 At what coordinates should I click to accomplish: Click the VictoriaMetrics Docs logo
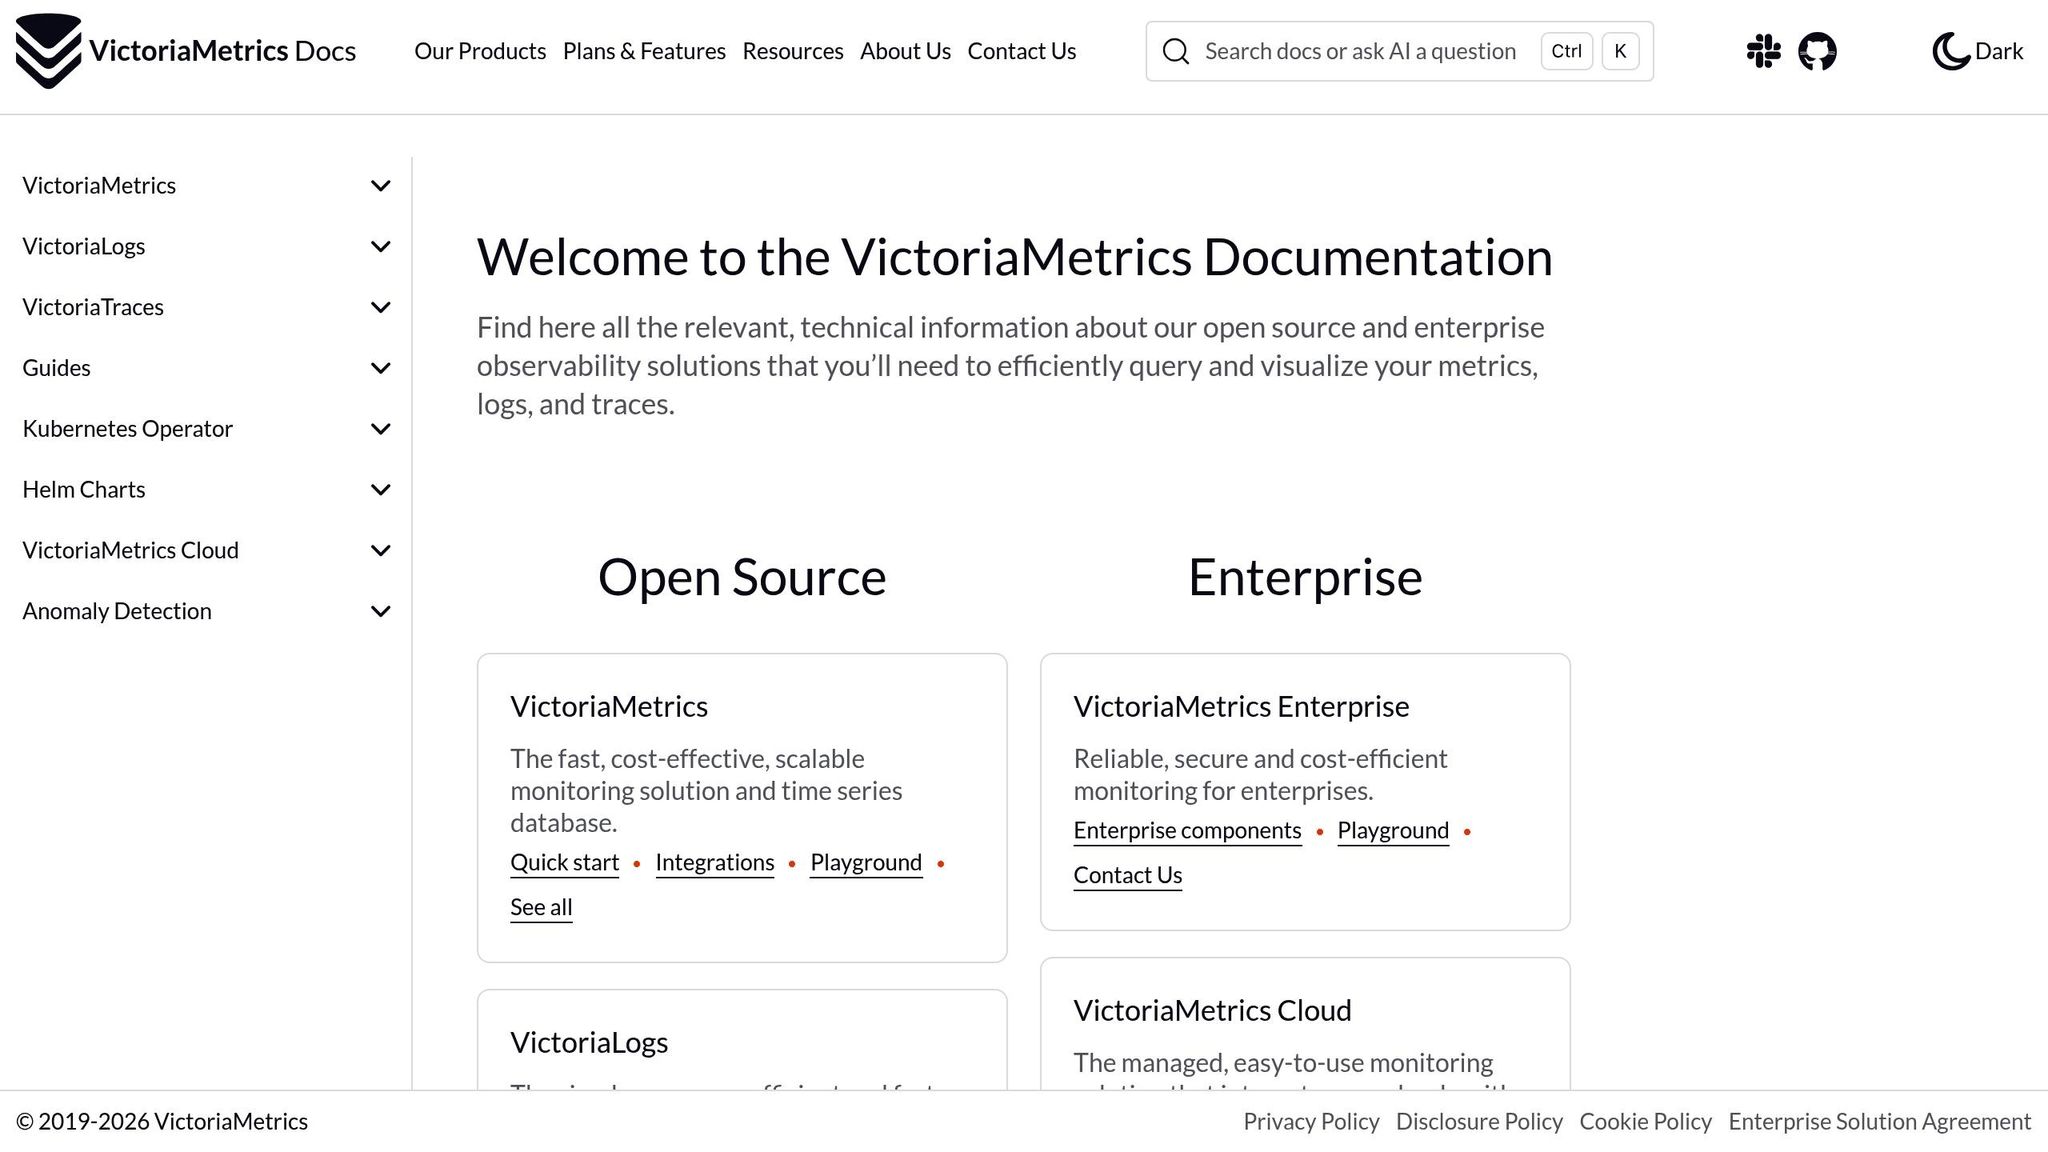point(185,50)
